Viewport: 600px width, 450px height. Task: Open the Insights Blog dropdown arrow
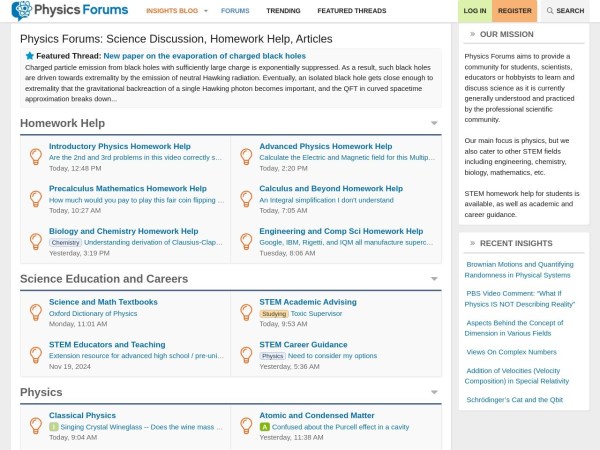pyautogui.click(x=205, y=11)
